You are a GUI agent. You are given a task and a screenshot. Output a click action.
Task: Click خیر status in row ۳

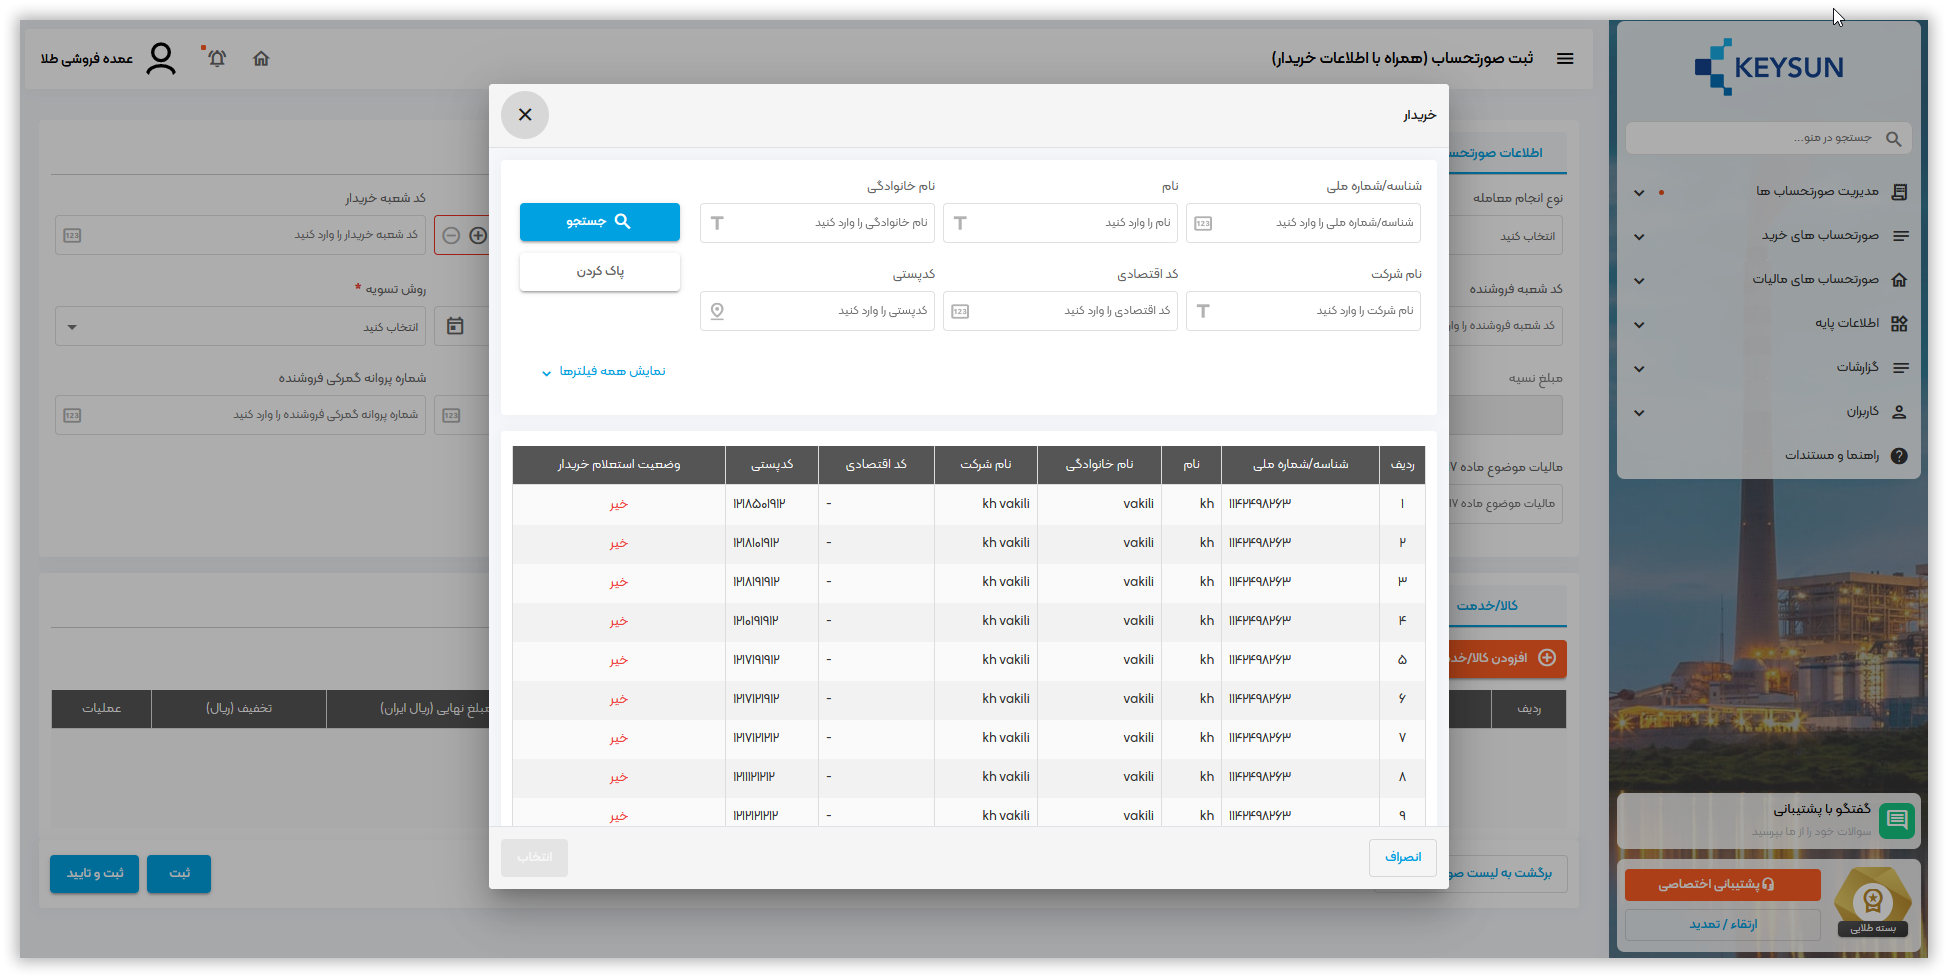(619, 583)
